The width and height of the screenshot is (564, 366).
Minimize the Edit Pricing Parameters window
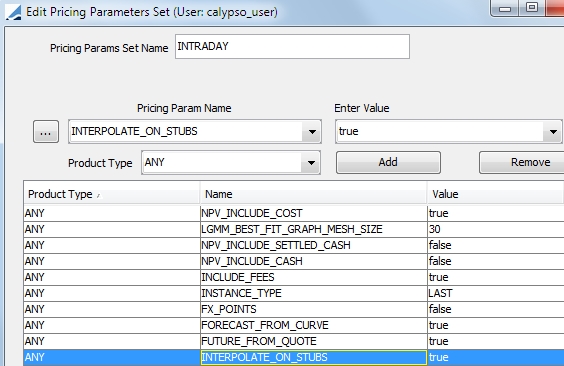pos(505,8)
